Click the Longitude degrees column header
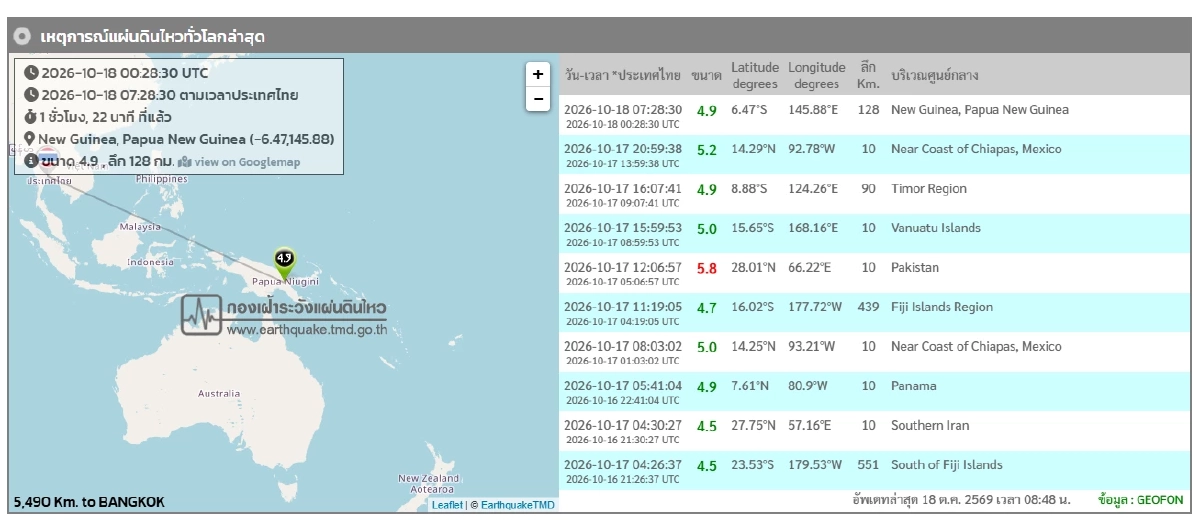Viewport: 1200px width, 525px height. point(817,75)
